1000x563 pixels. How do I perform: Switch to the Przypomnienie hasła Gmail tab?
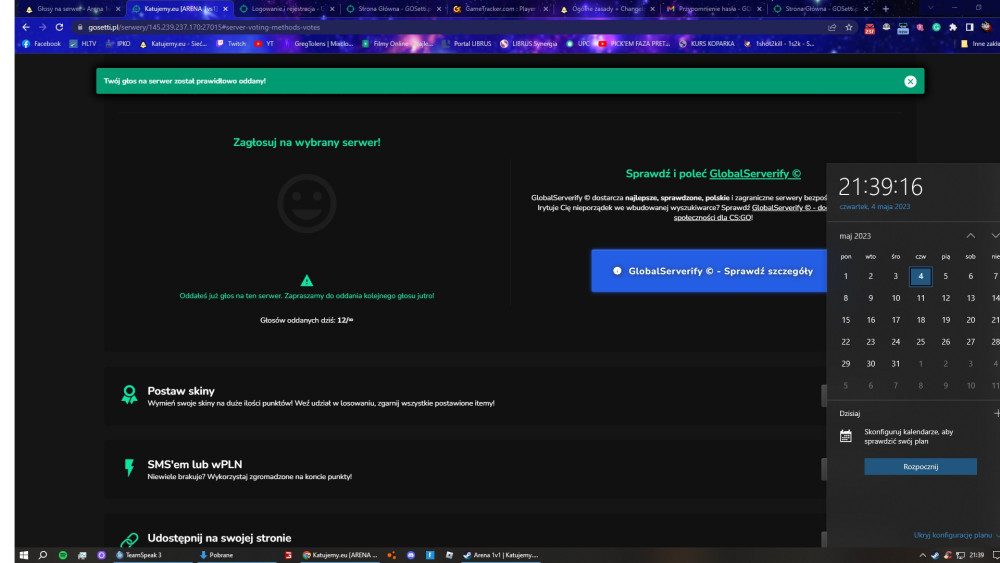(x=714, y=9)
